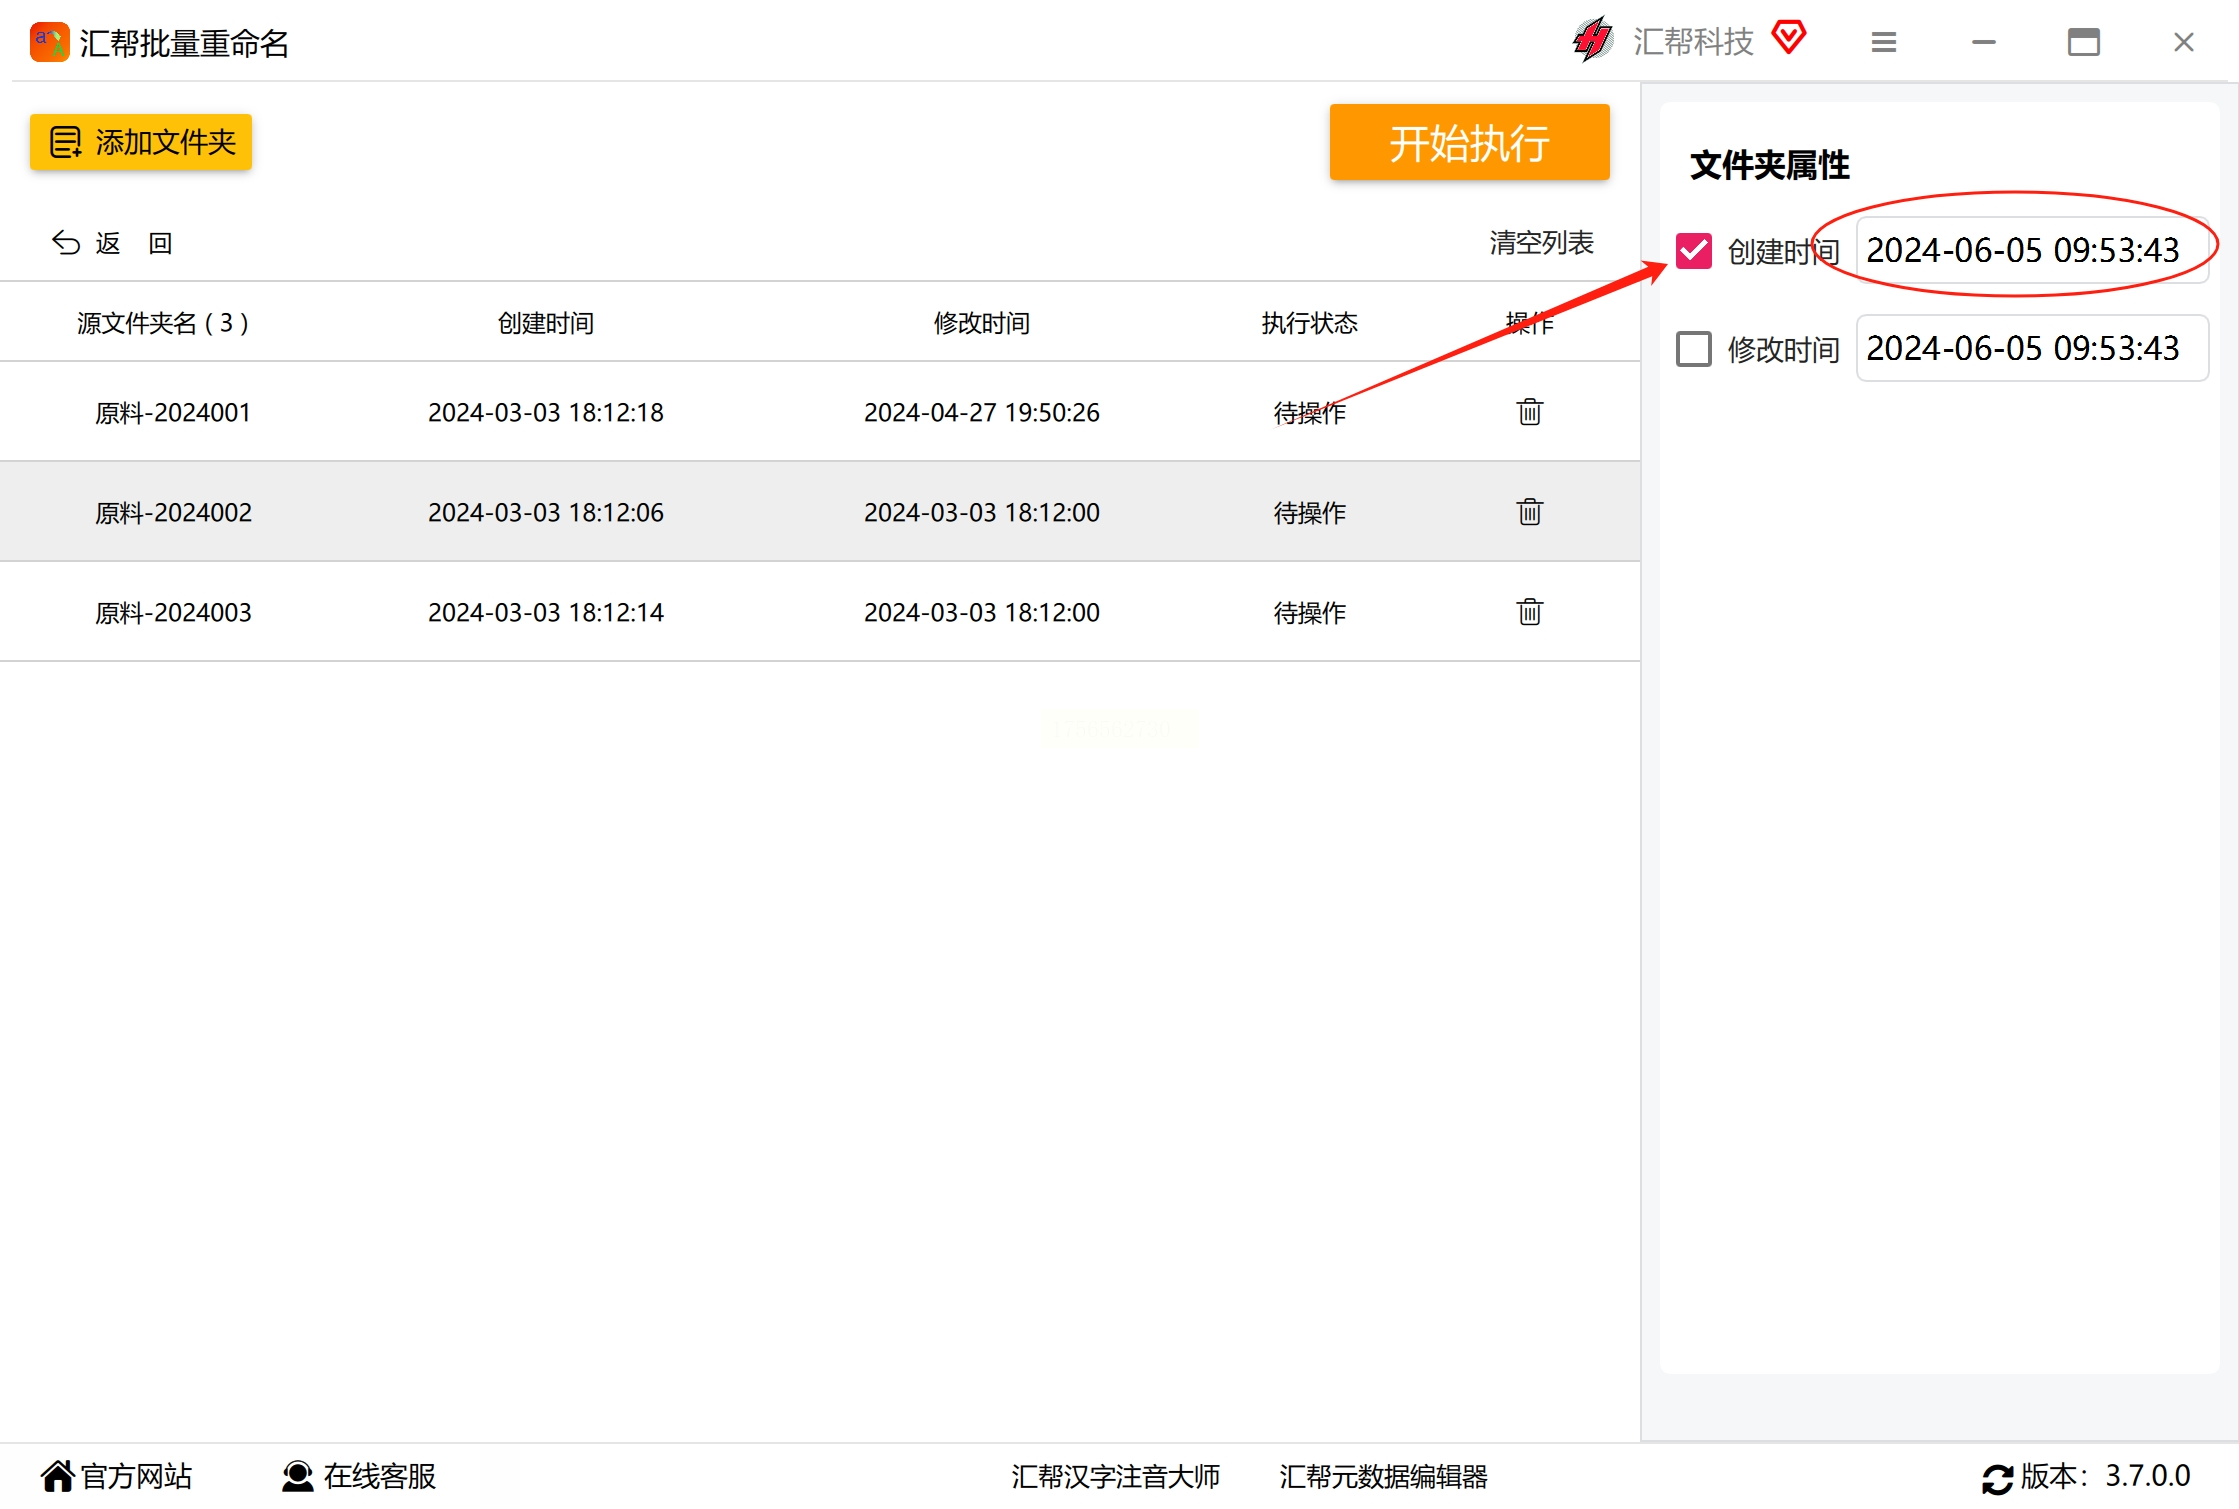Uncheck the 创建时间 checkbox
This screenshot has width=2239, height=1509.
pyautogui.click(x=1693, y=250)
